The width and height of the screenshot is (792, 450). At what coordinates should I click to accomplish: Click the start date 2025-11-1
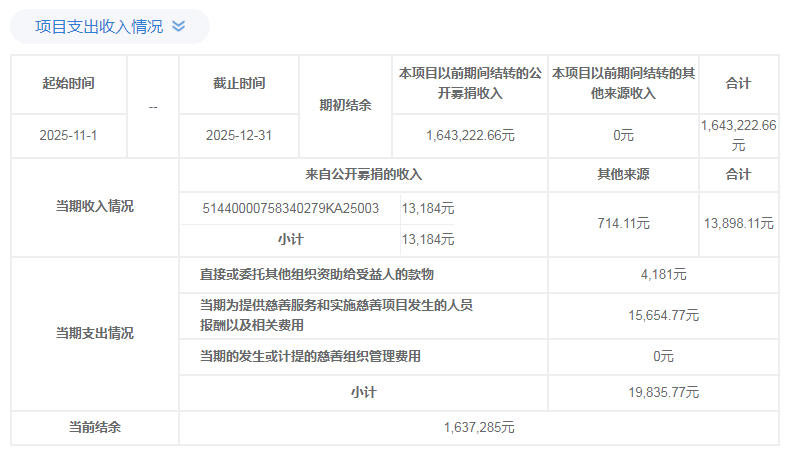[x=69, y=135]
